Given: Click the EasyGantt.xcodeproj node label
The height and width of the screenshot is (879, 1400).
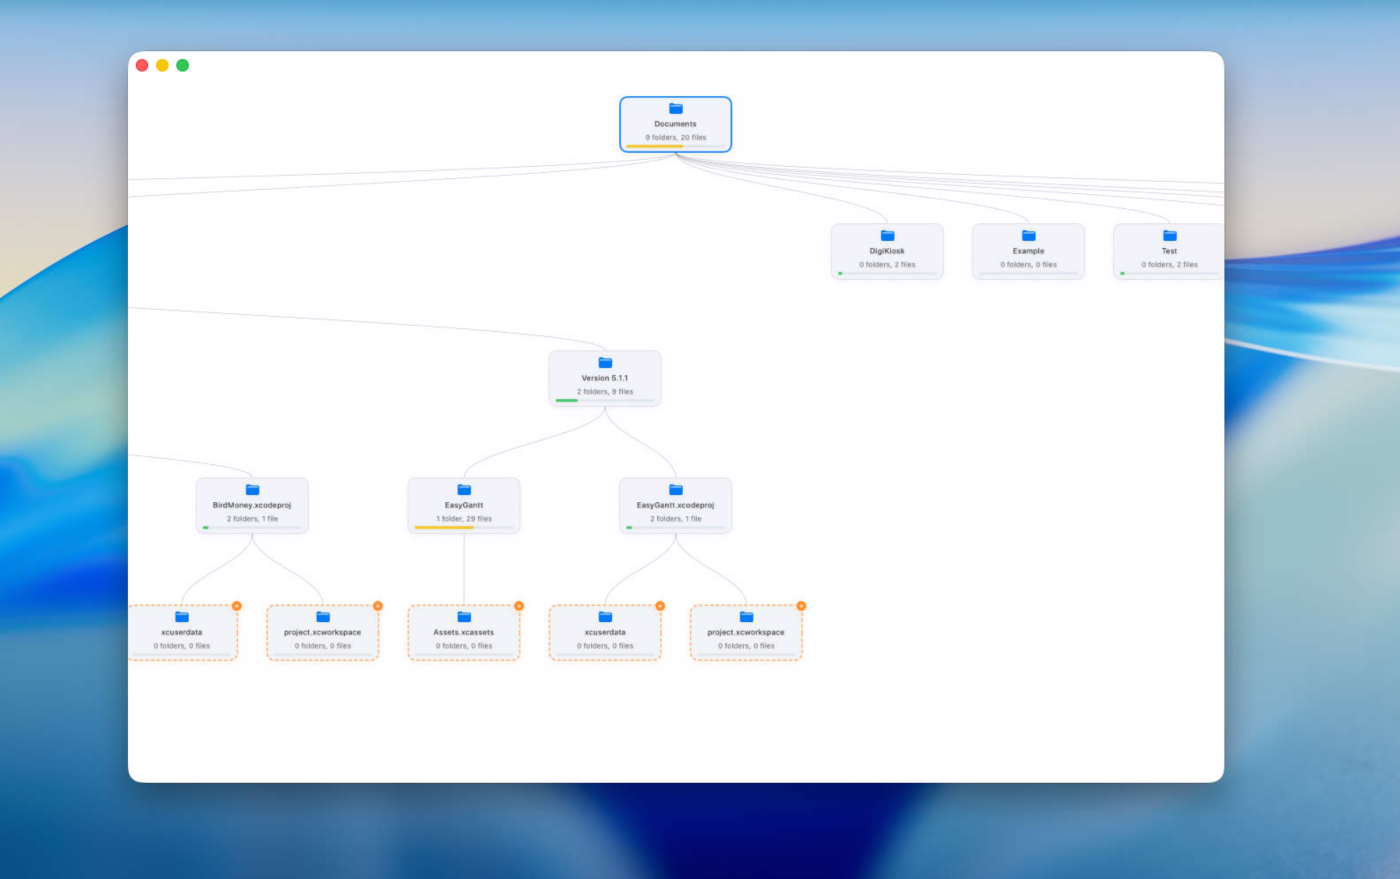Looking at the screenshot, I should [675, 505].
